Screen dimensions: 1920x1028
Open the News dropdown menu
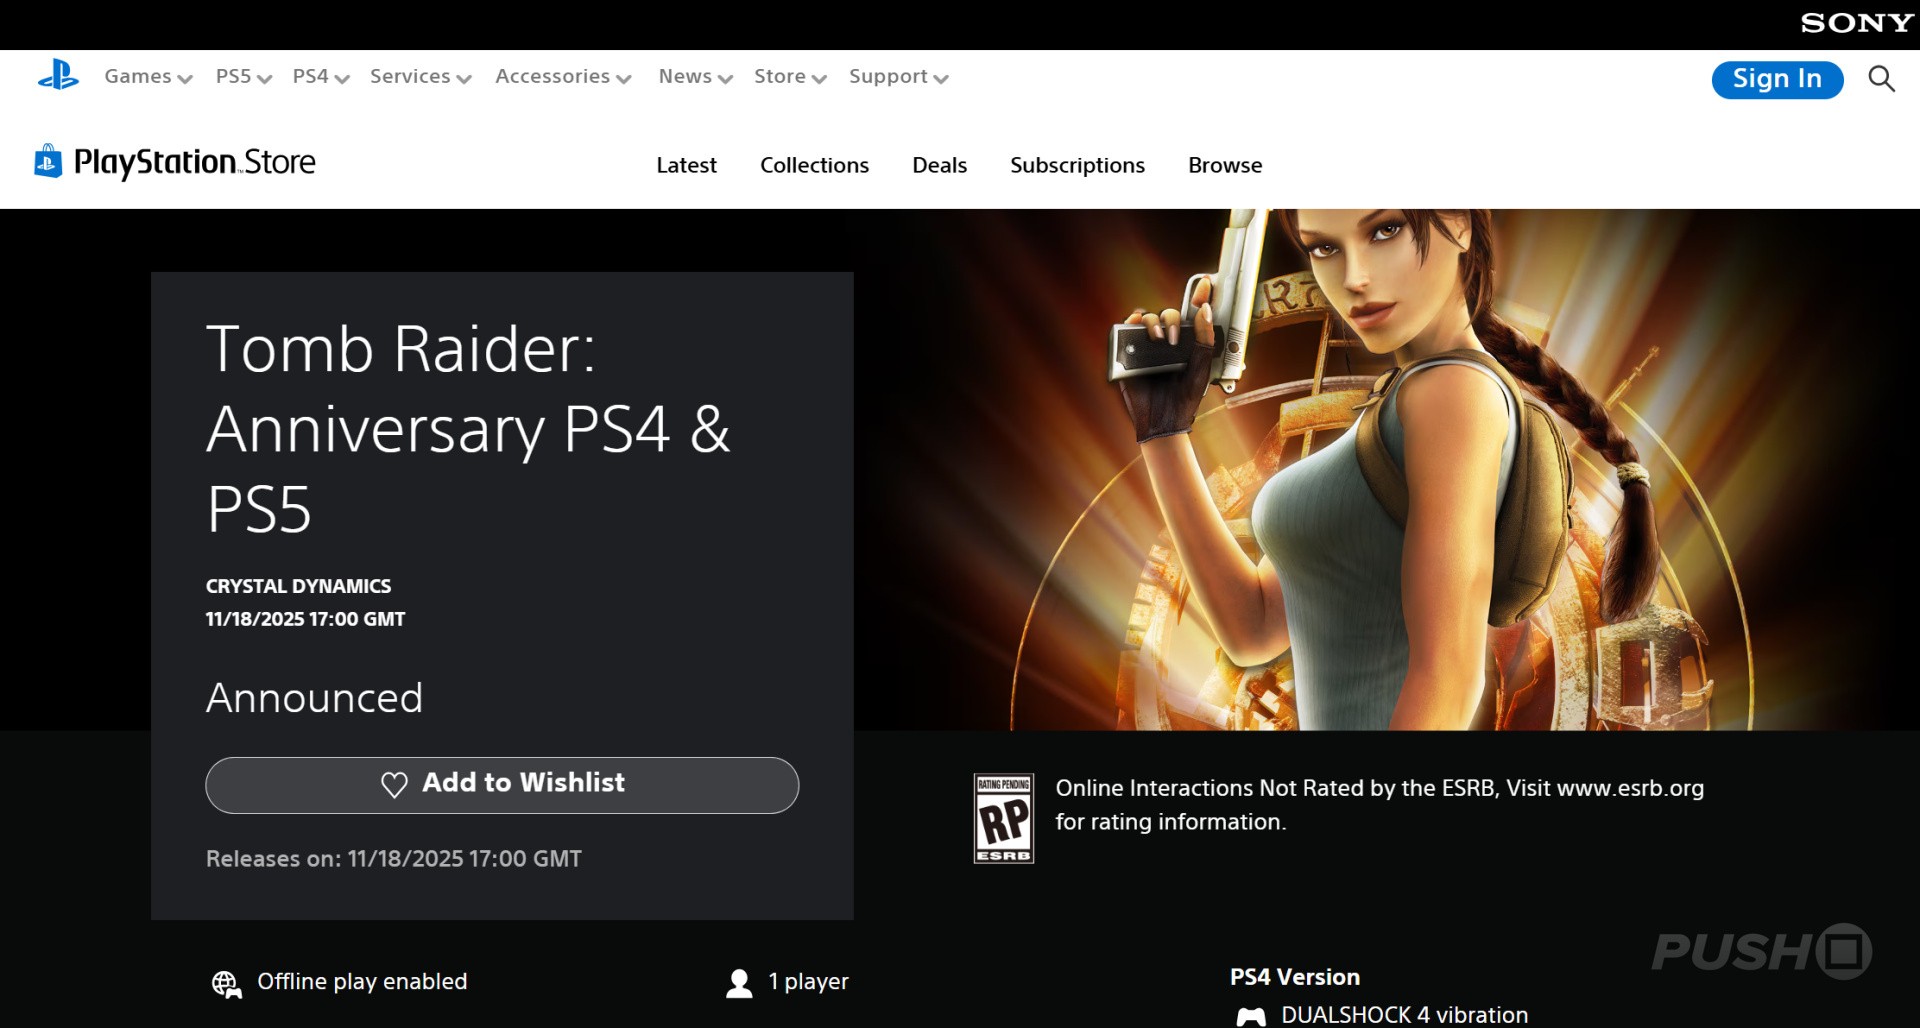[695, 77]
